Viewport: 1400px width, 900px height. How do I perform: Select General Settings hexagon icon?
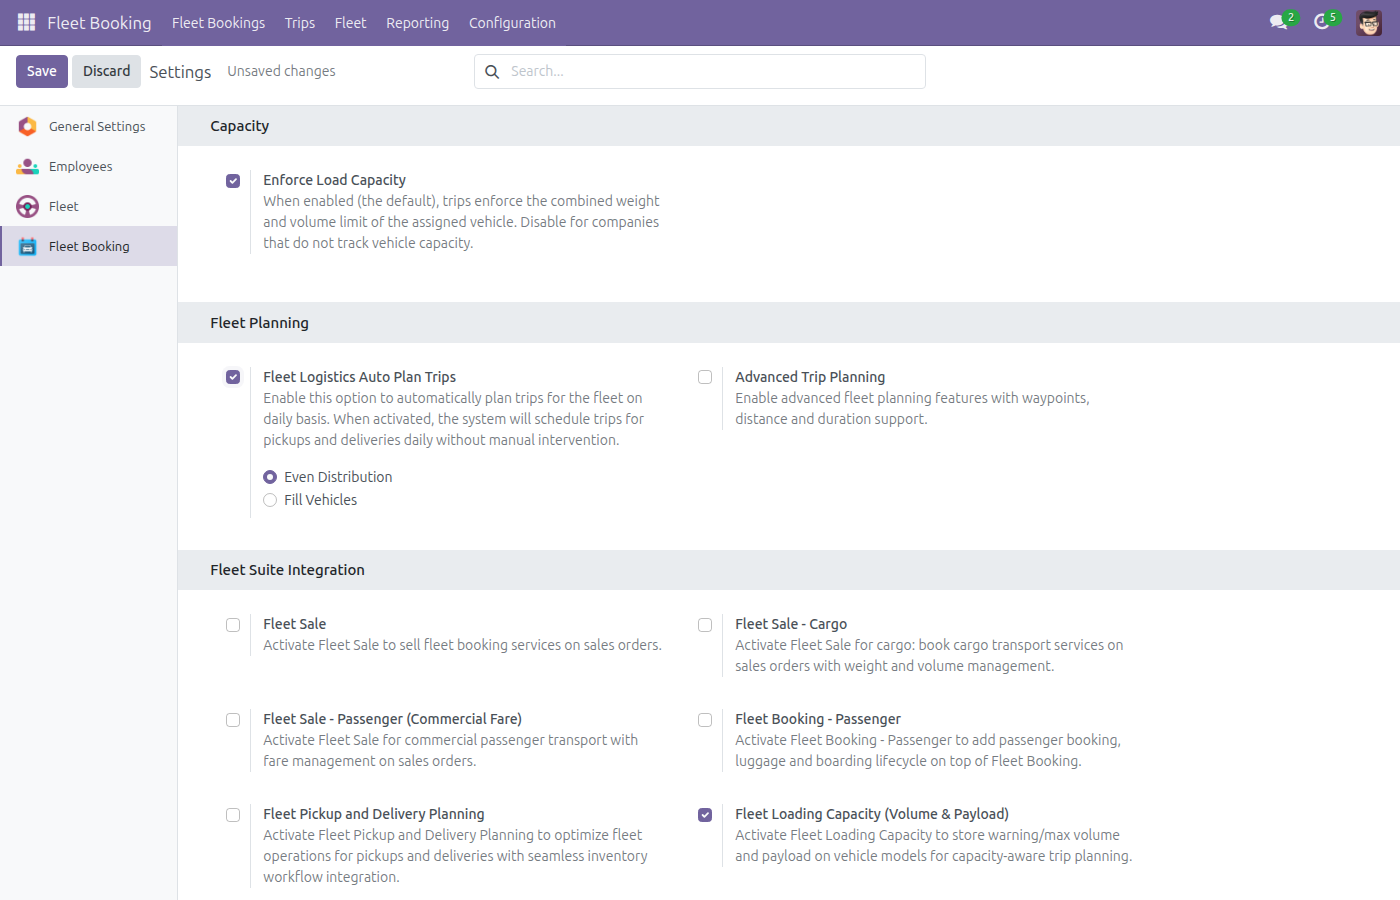pos(28,126)
